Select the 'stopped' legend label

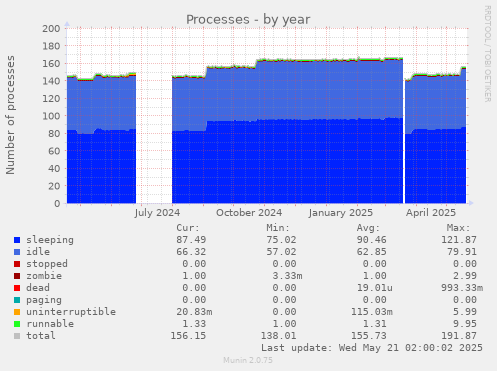point(47,264)
